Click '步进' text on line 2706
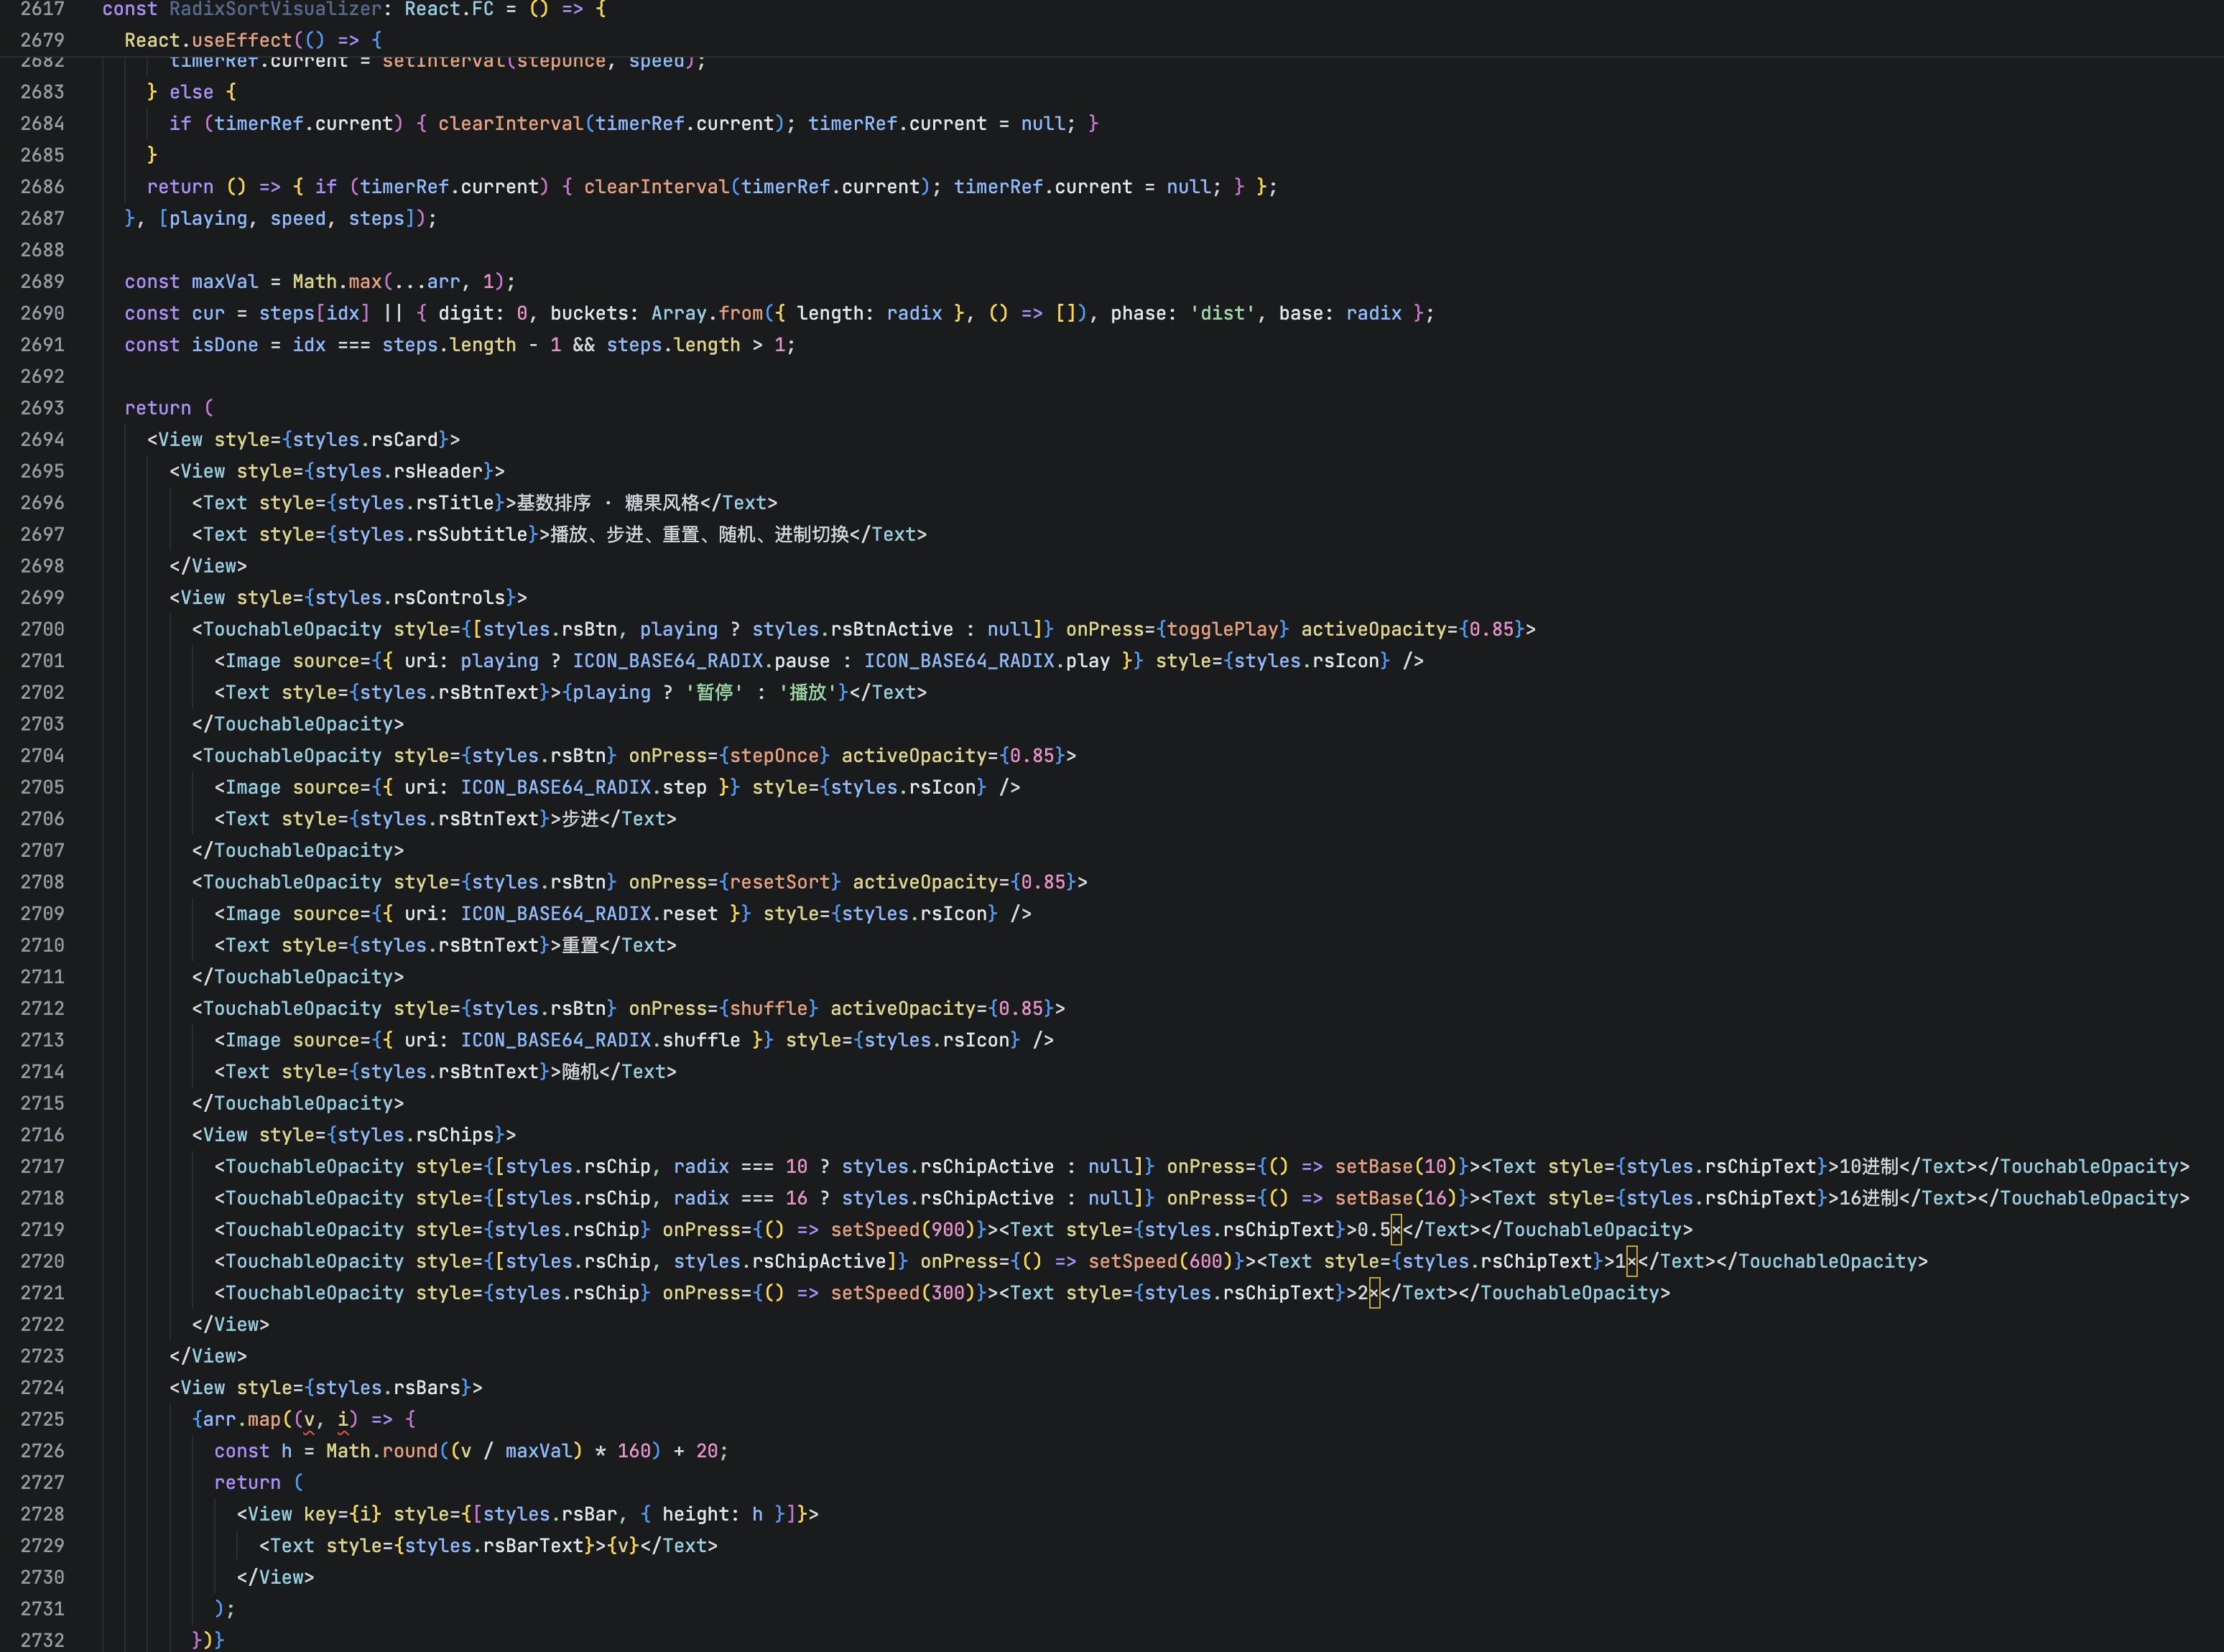 [580, 819]
